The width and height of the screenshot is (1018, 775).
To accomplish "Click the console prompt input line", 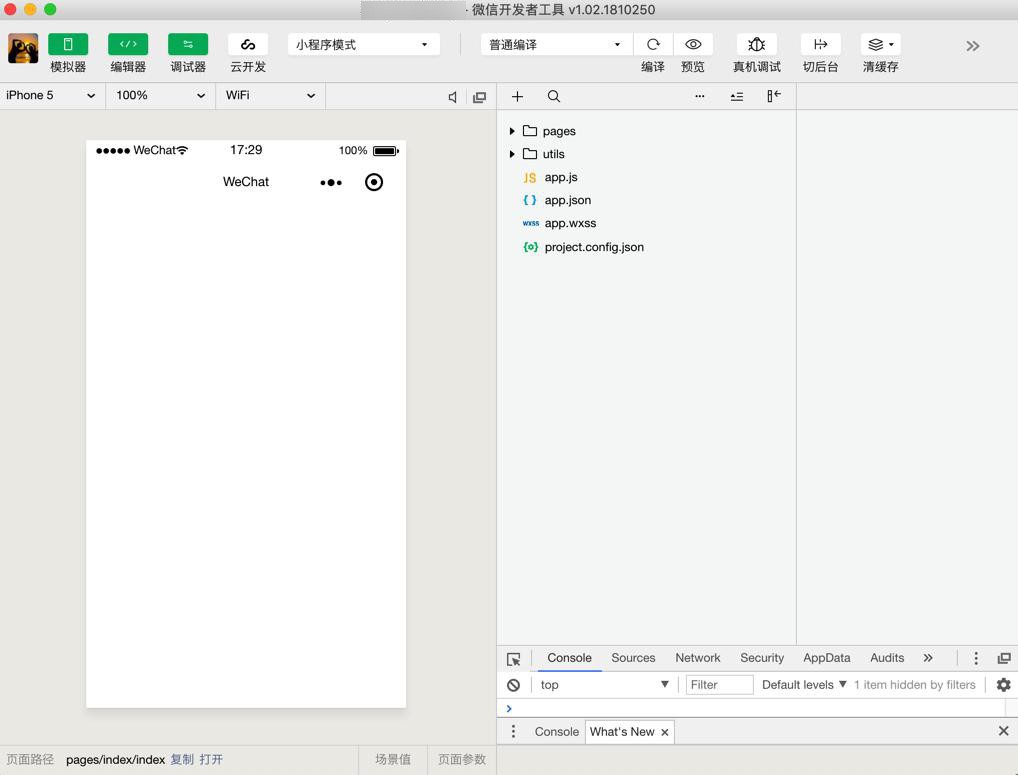I will 757,708.
